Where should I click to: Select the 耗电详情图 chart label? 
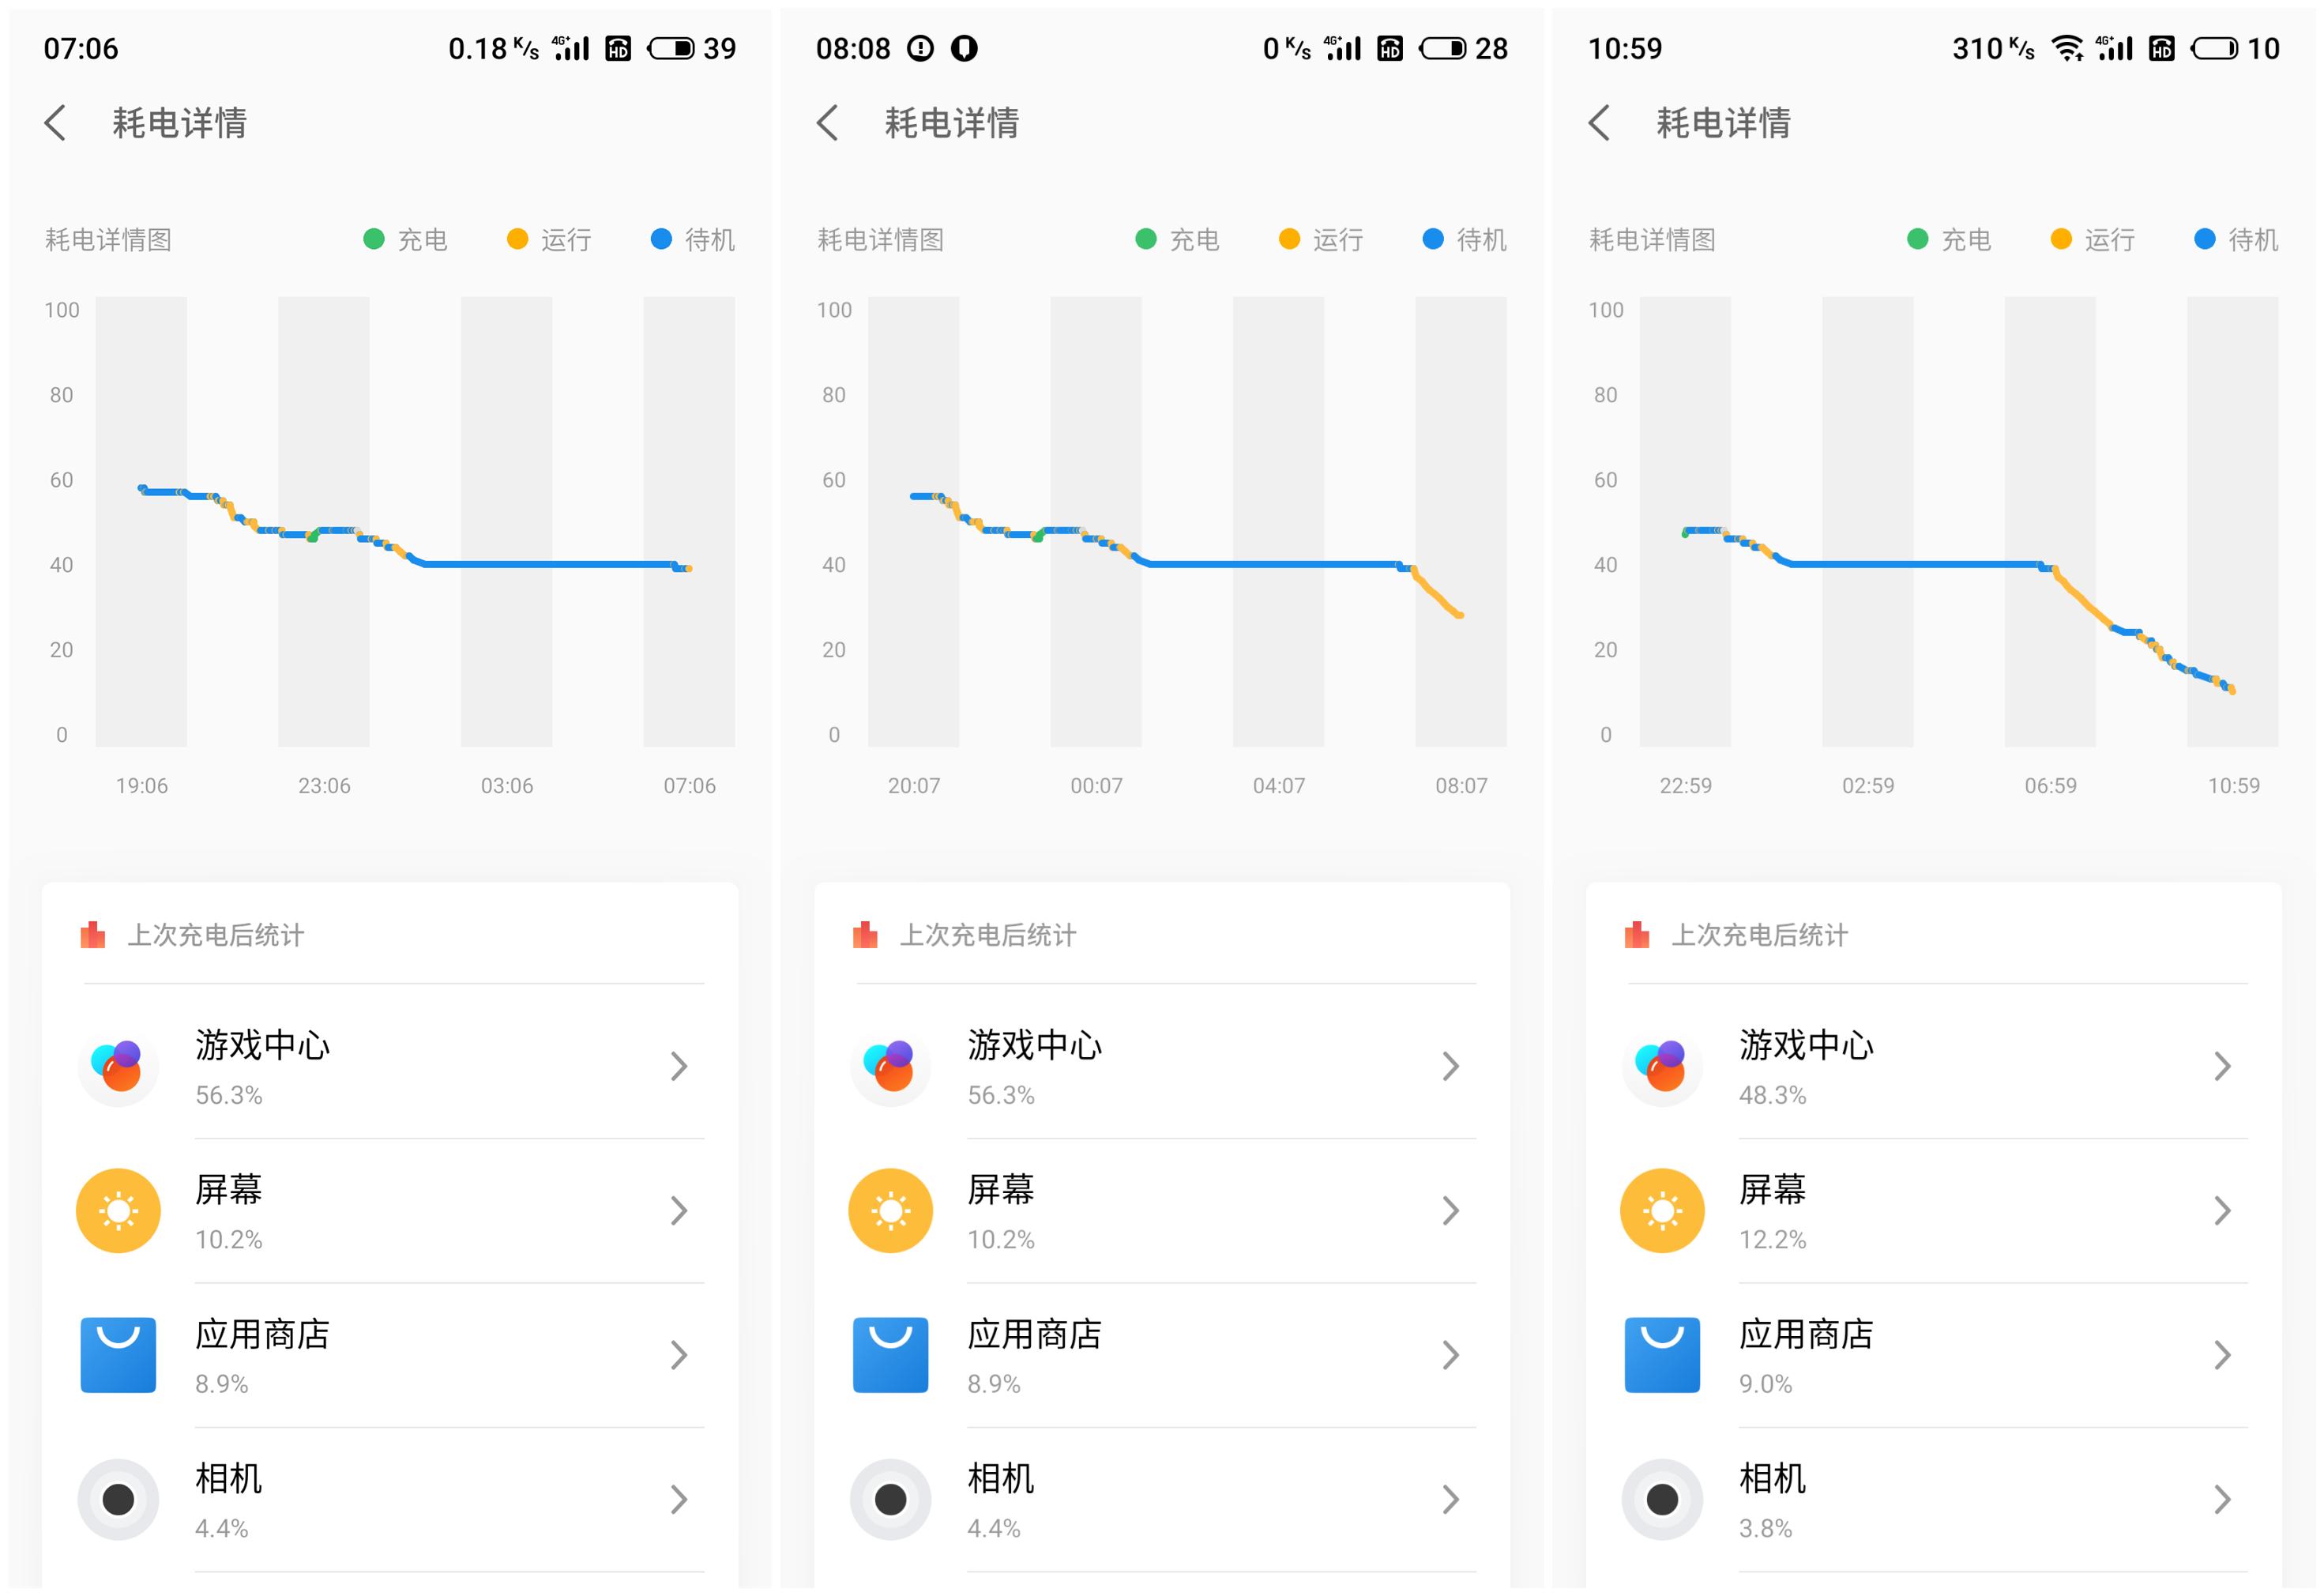(108, 239)
